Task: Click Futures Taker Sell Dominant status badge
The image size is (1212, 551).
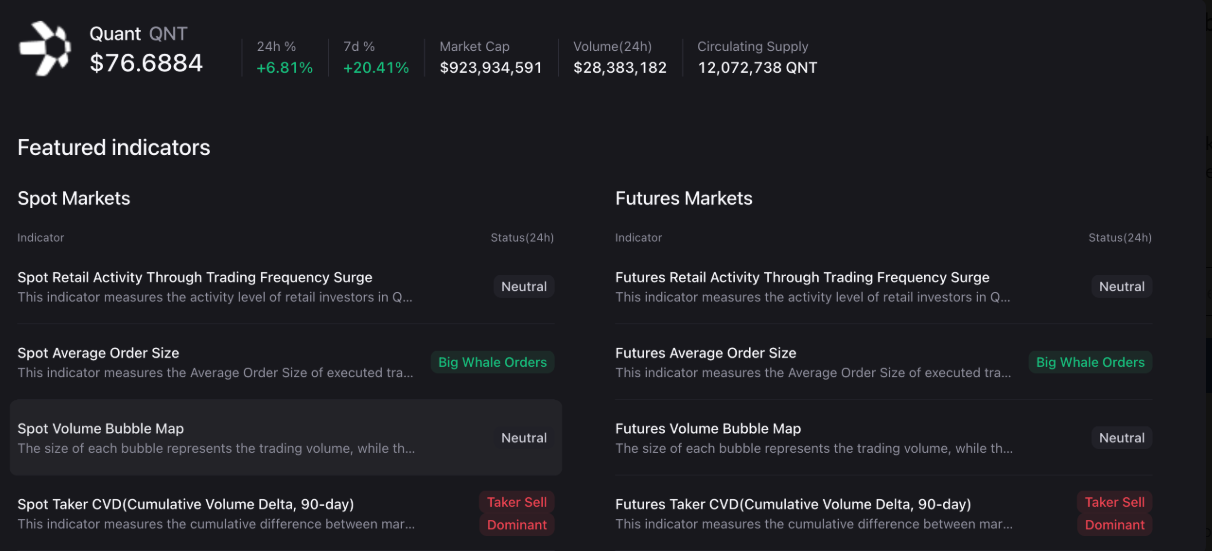Action: 1115,513
